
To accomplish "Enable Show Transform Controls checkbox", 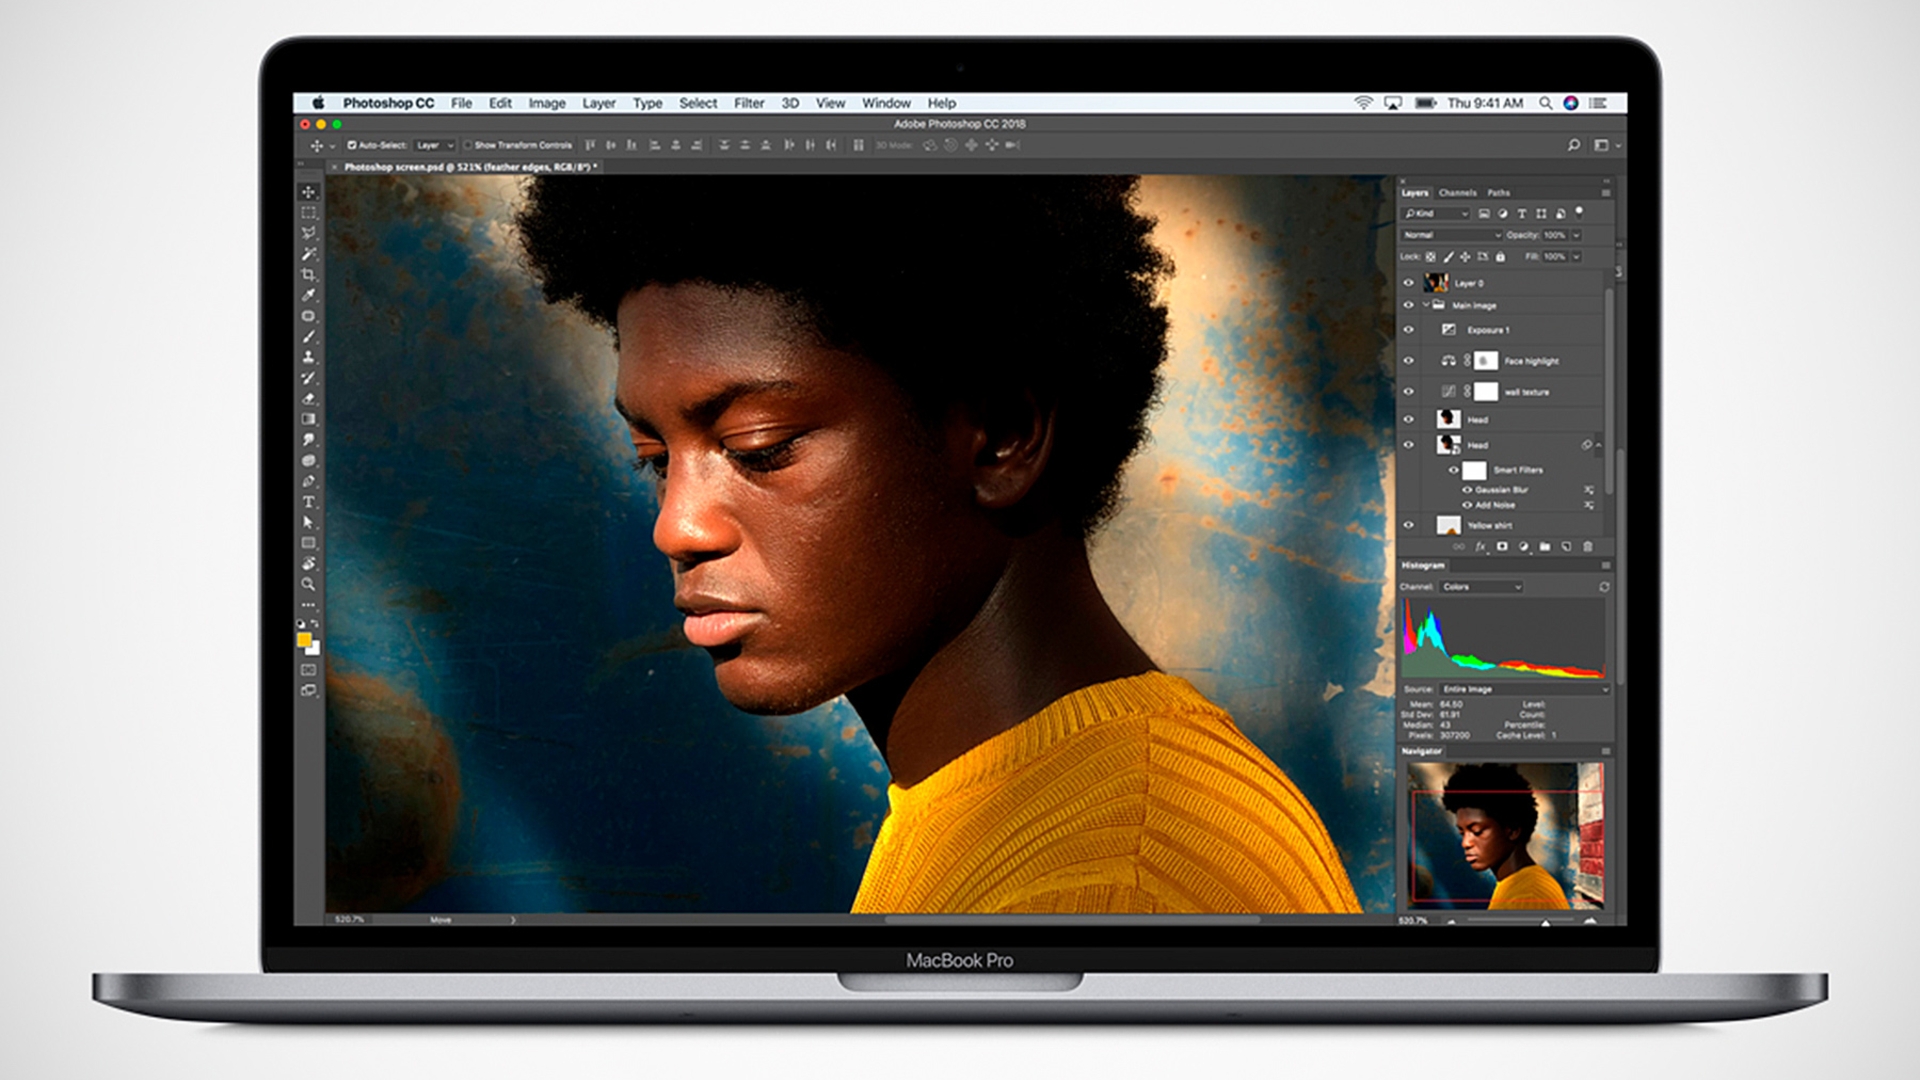I will tap(467, 145).
